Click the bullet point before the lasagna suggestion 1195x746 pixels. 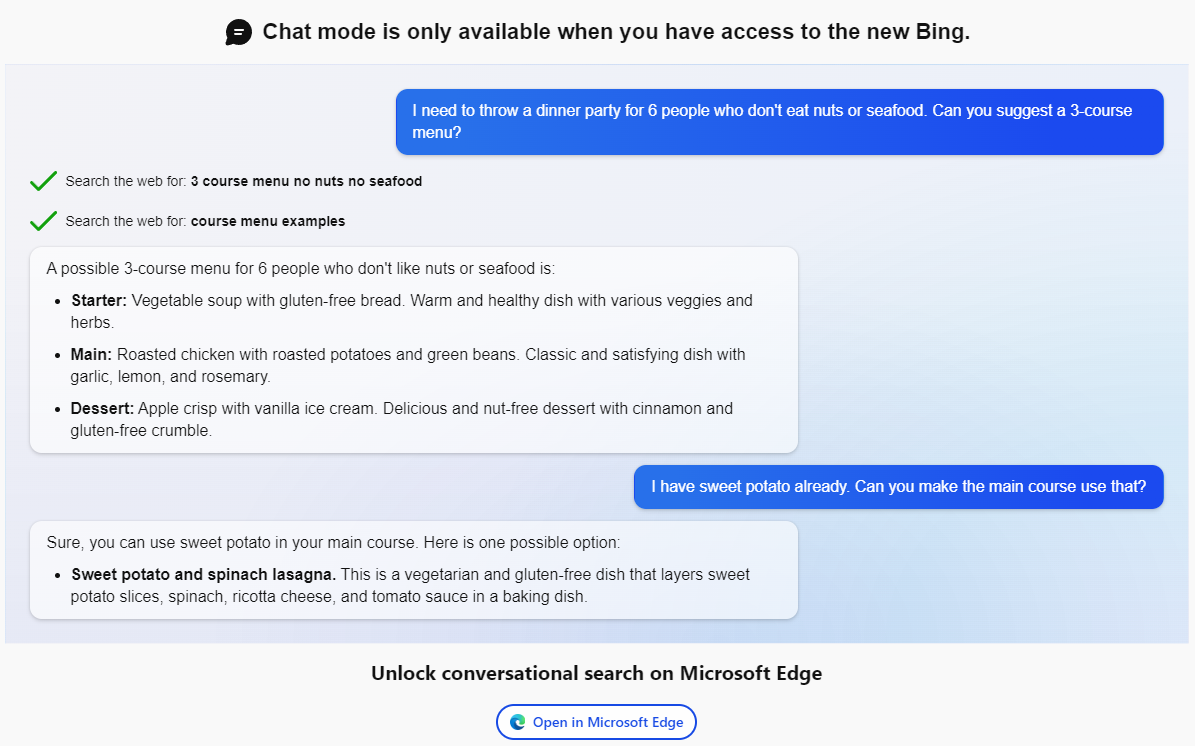[55, 575]
